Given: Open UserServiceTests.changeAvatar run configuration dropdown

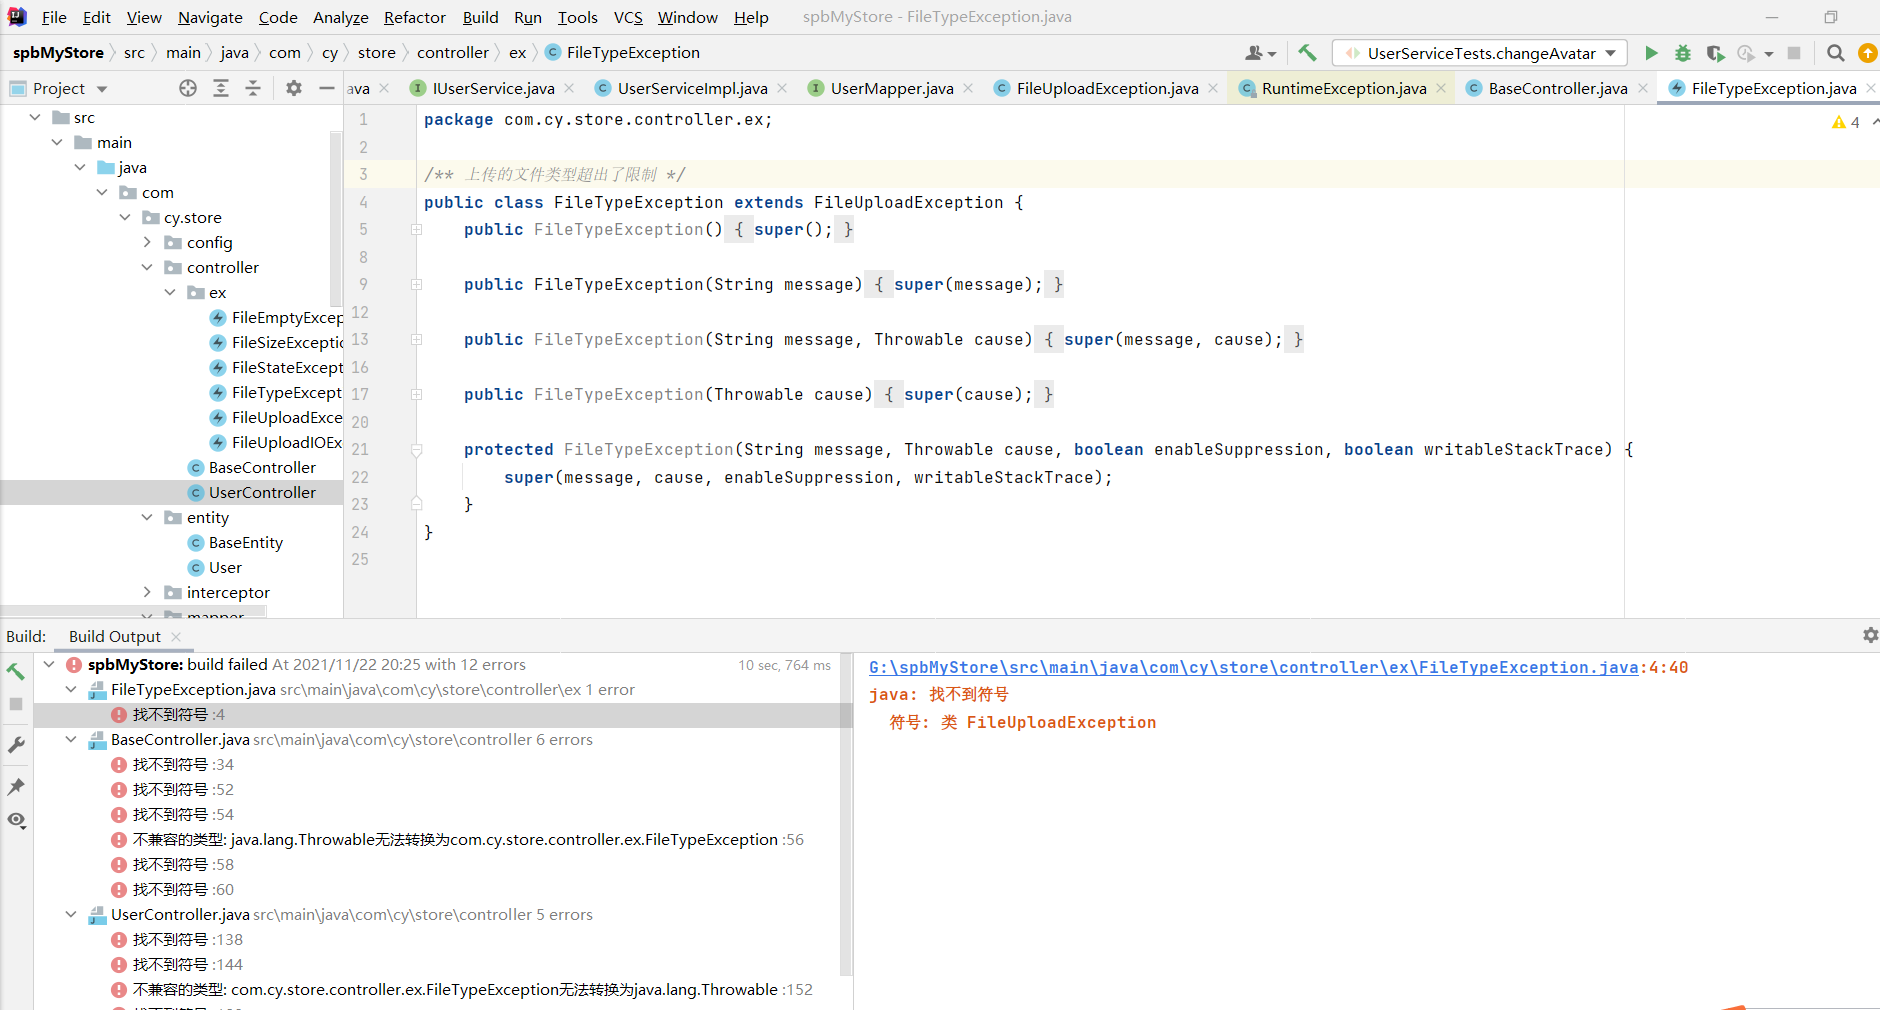Looking at the screenshot, I should point(1482,53).
